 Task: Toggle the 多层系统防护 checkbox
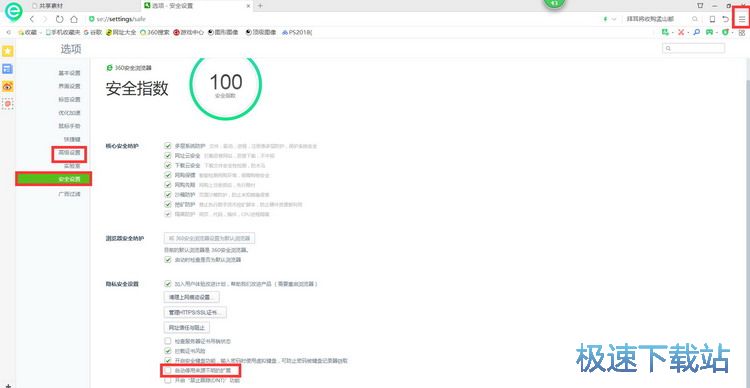[167, 145]
